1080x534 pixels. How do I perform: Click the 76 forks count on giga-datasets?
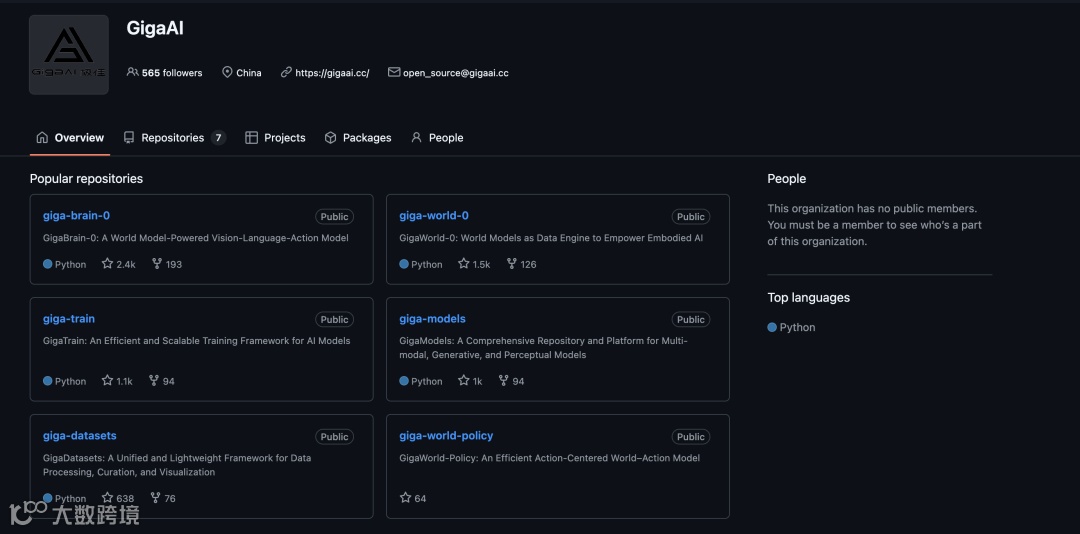tap(170, 498)
